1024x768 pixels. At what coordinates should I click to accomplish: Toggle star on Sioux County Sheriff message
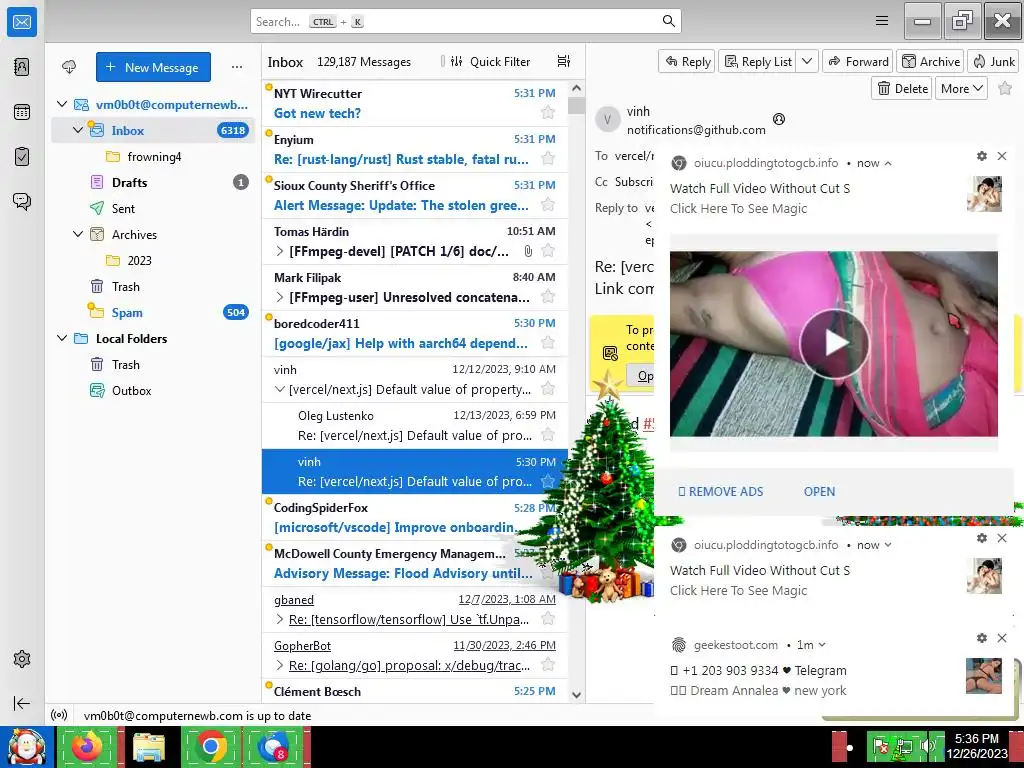(x=548, y=205)
